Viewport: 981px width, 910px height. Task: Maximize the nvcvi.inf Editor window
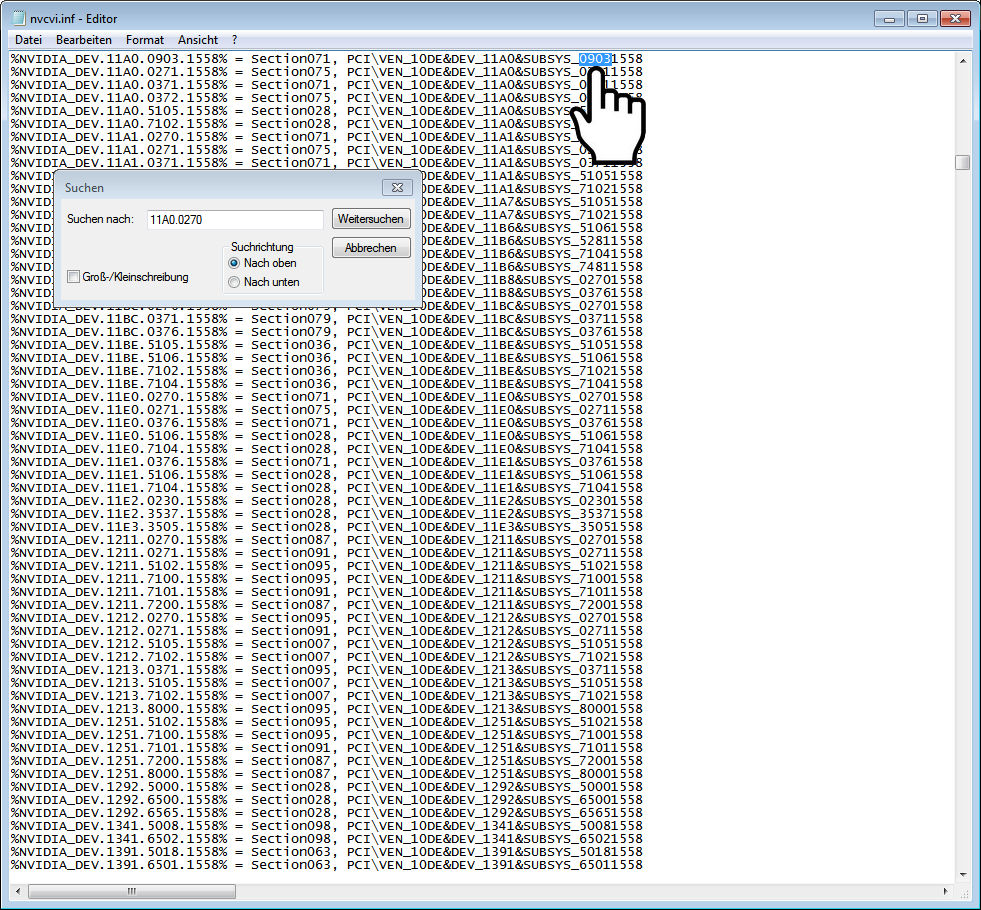922,19
